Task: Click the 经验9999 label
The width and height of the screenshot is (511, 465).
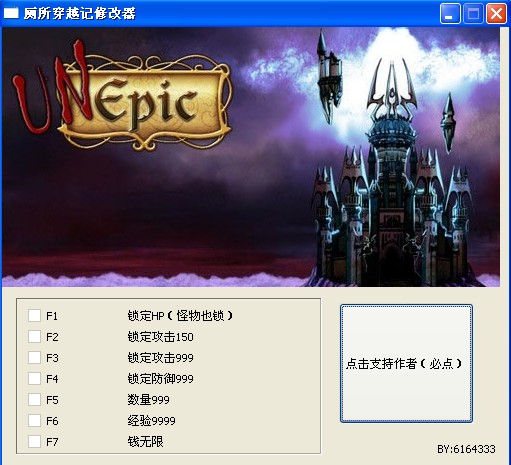Action: click(x=151, y=421)
